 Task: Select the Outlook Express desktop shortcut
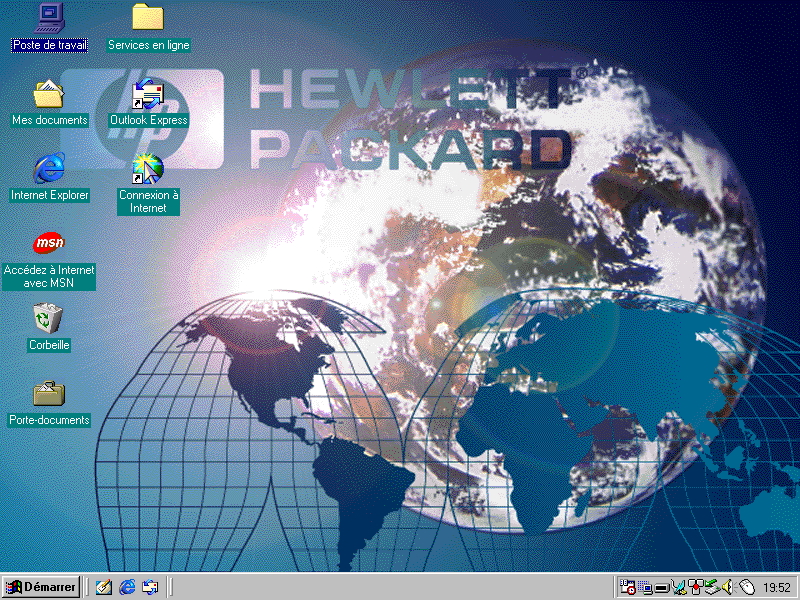[x=148, y=93]
